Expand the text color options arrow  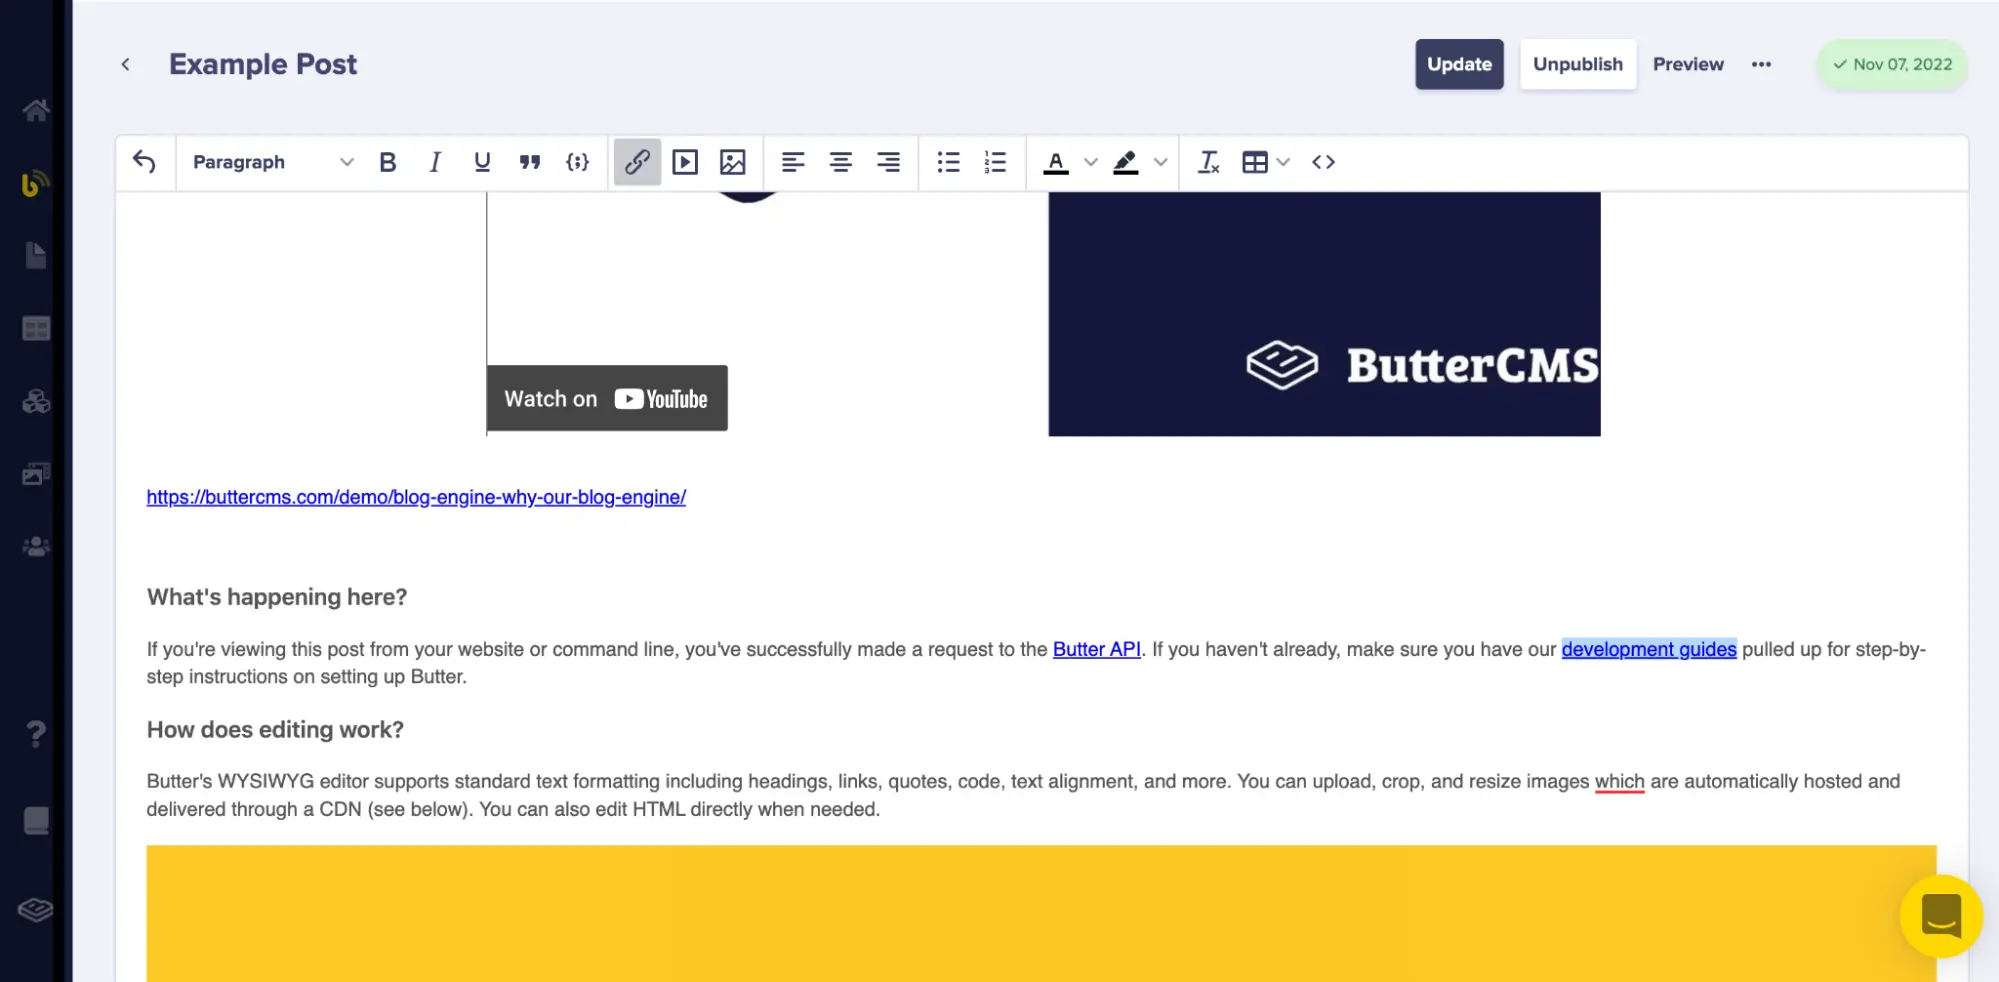tap(1091, 162)
